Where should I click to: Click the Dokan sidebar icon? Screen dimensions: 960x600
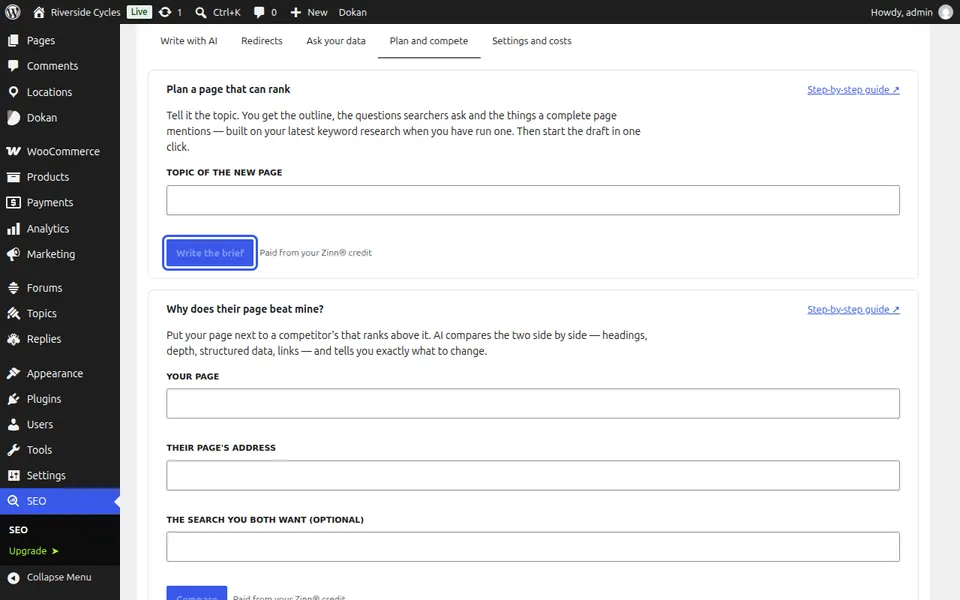click(x=13, y=118)
